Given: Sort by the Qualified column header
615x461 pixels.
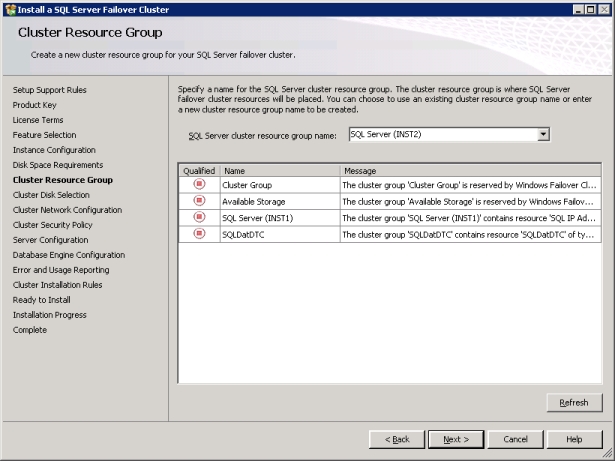Looking at the screenshot, I should (199, 171).
